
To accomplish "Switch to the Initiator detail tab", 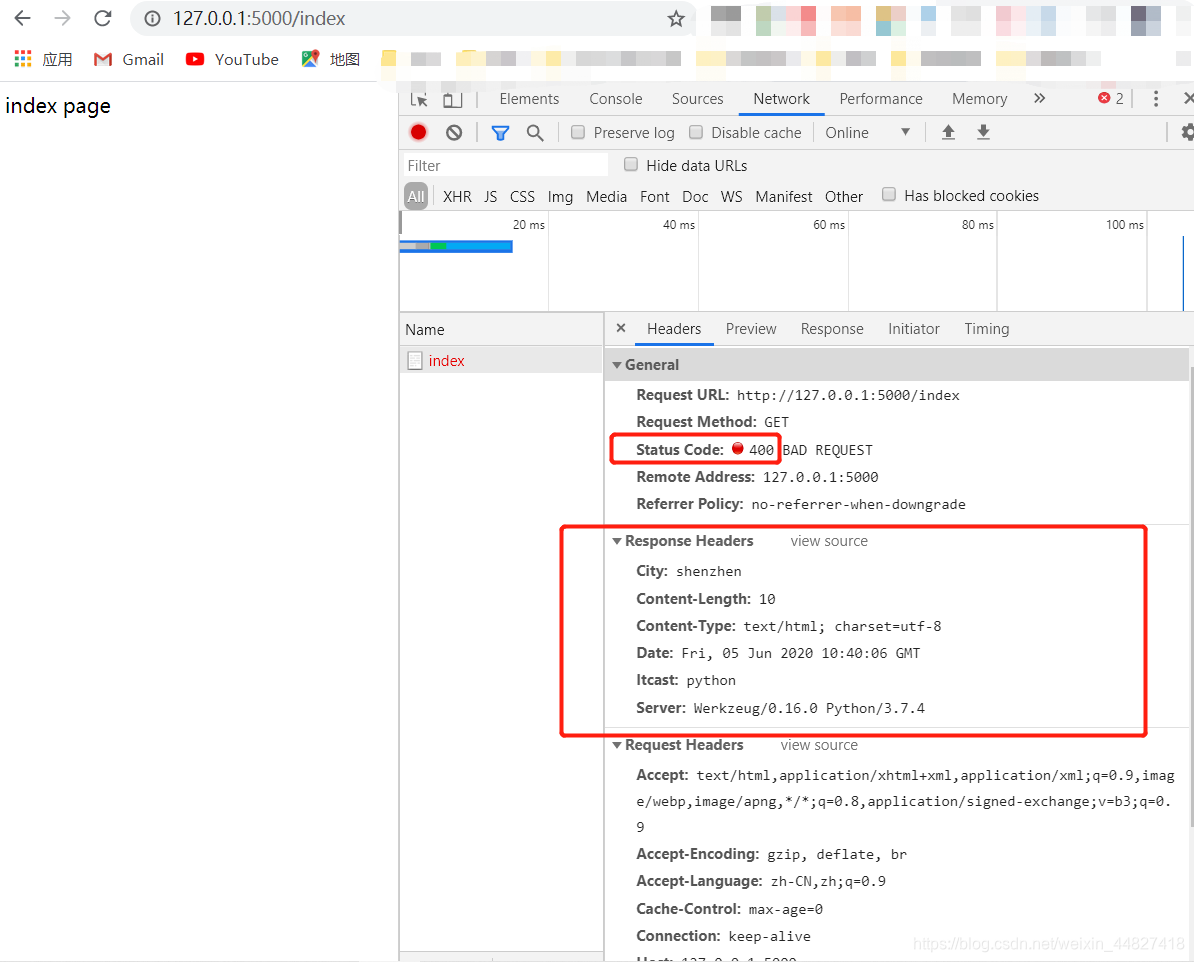I will tap(913, 328).
